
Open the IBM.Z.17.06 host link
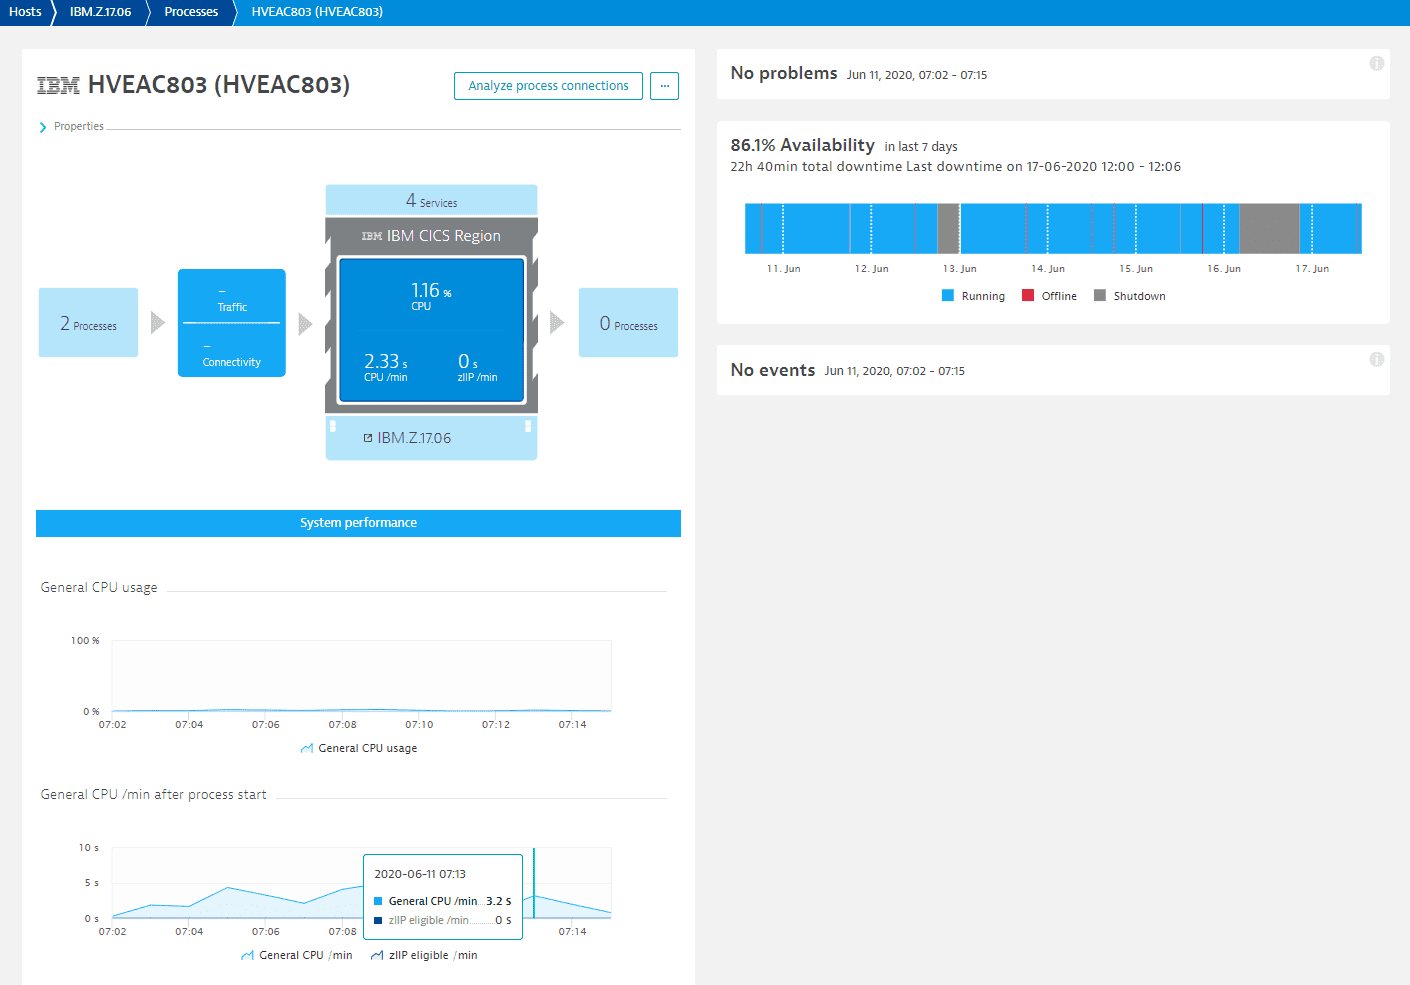coord(414,438)
